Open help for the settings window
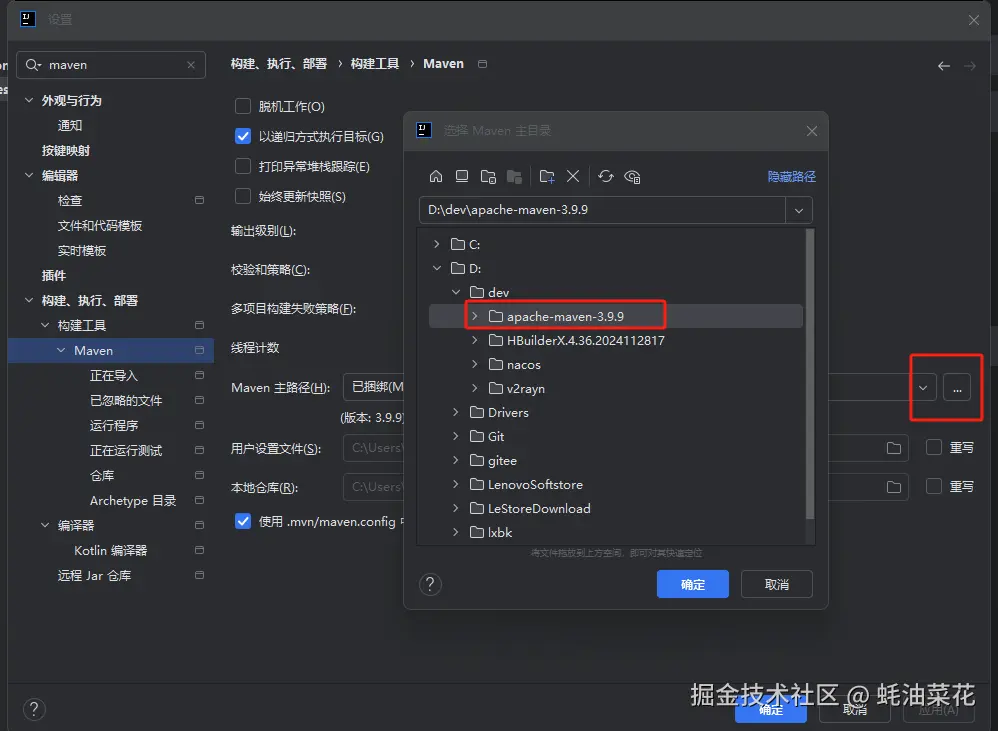Viewport: 998px width, 731px height. [x=34, y=709]
